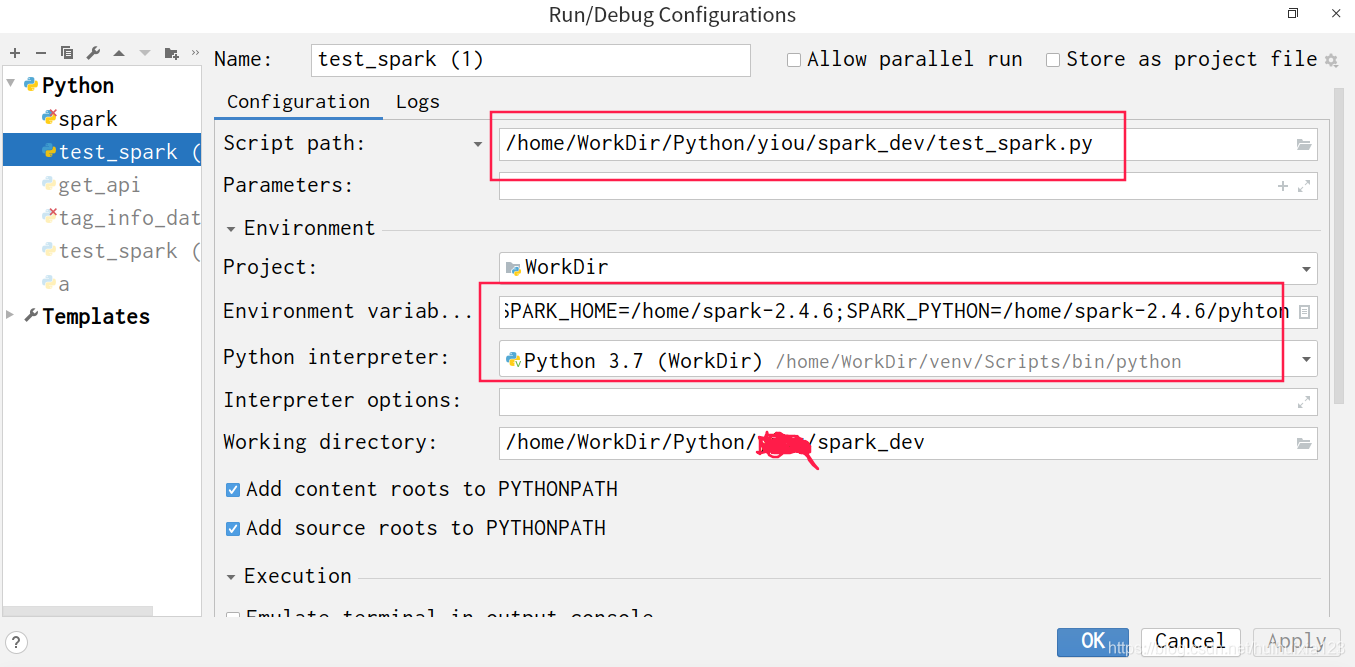Restore the dialog window size
The height and width of the screenshot is (667, 1355).
1293,13
